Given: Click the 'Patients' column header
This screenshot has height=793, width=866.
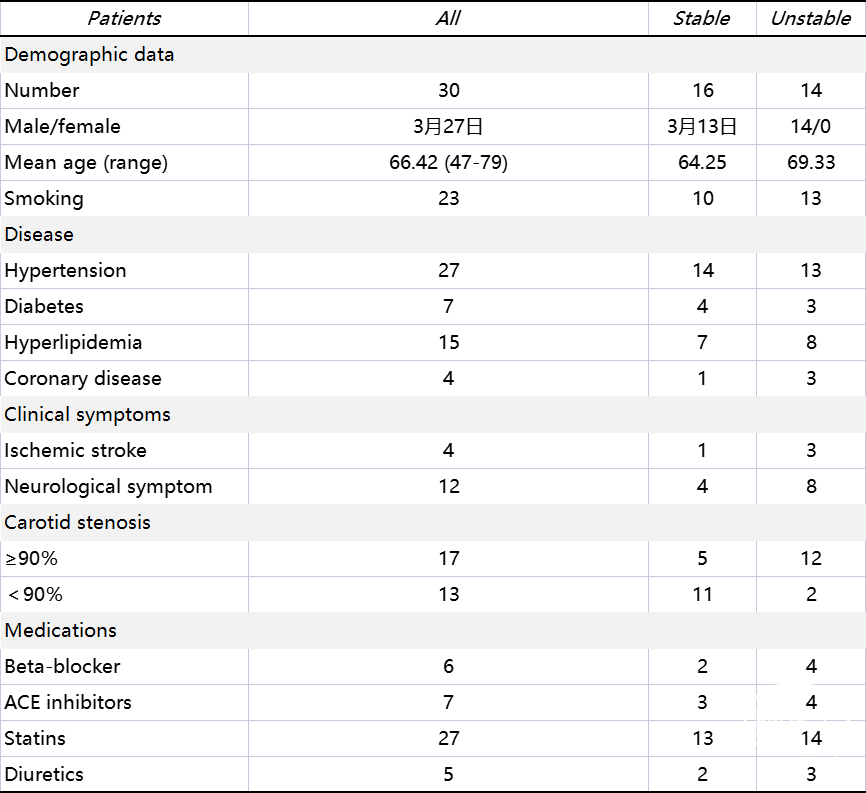Looking at the screenshot, I should [x=124, y=18].
